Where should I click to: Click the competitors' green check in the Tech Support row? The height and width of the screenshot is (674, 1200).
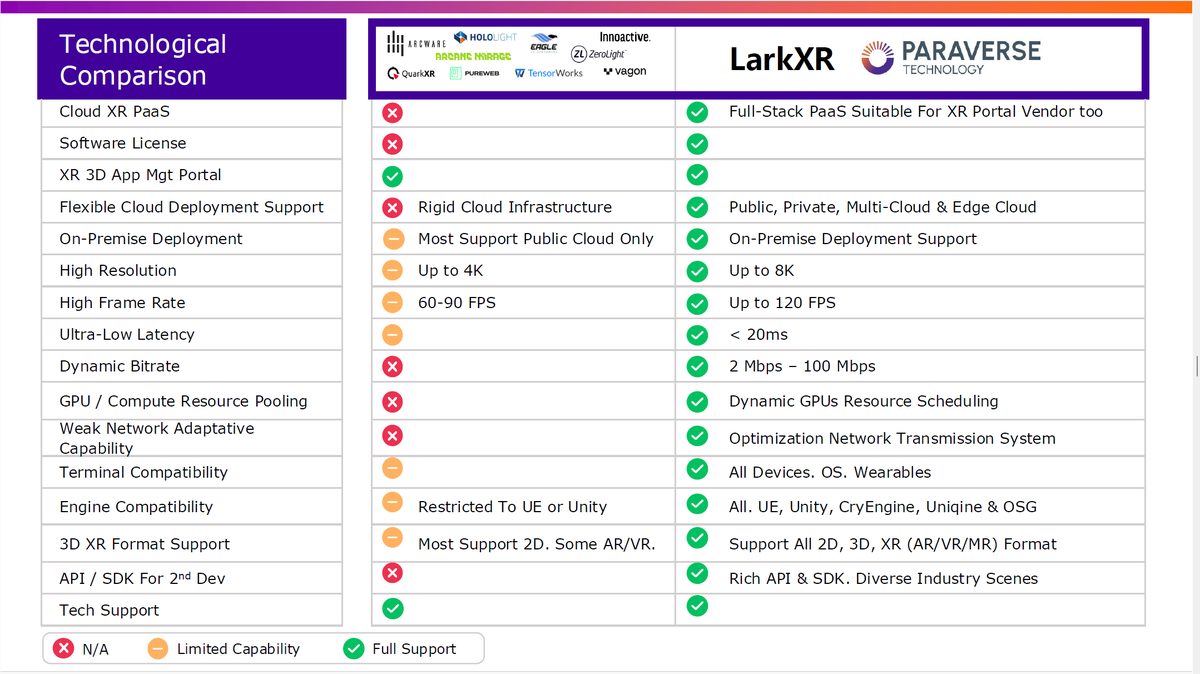click(393, 608)
